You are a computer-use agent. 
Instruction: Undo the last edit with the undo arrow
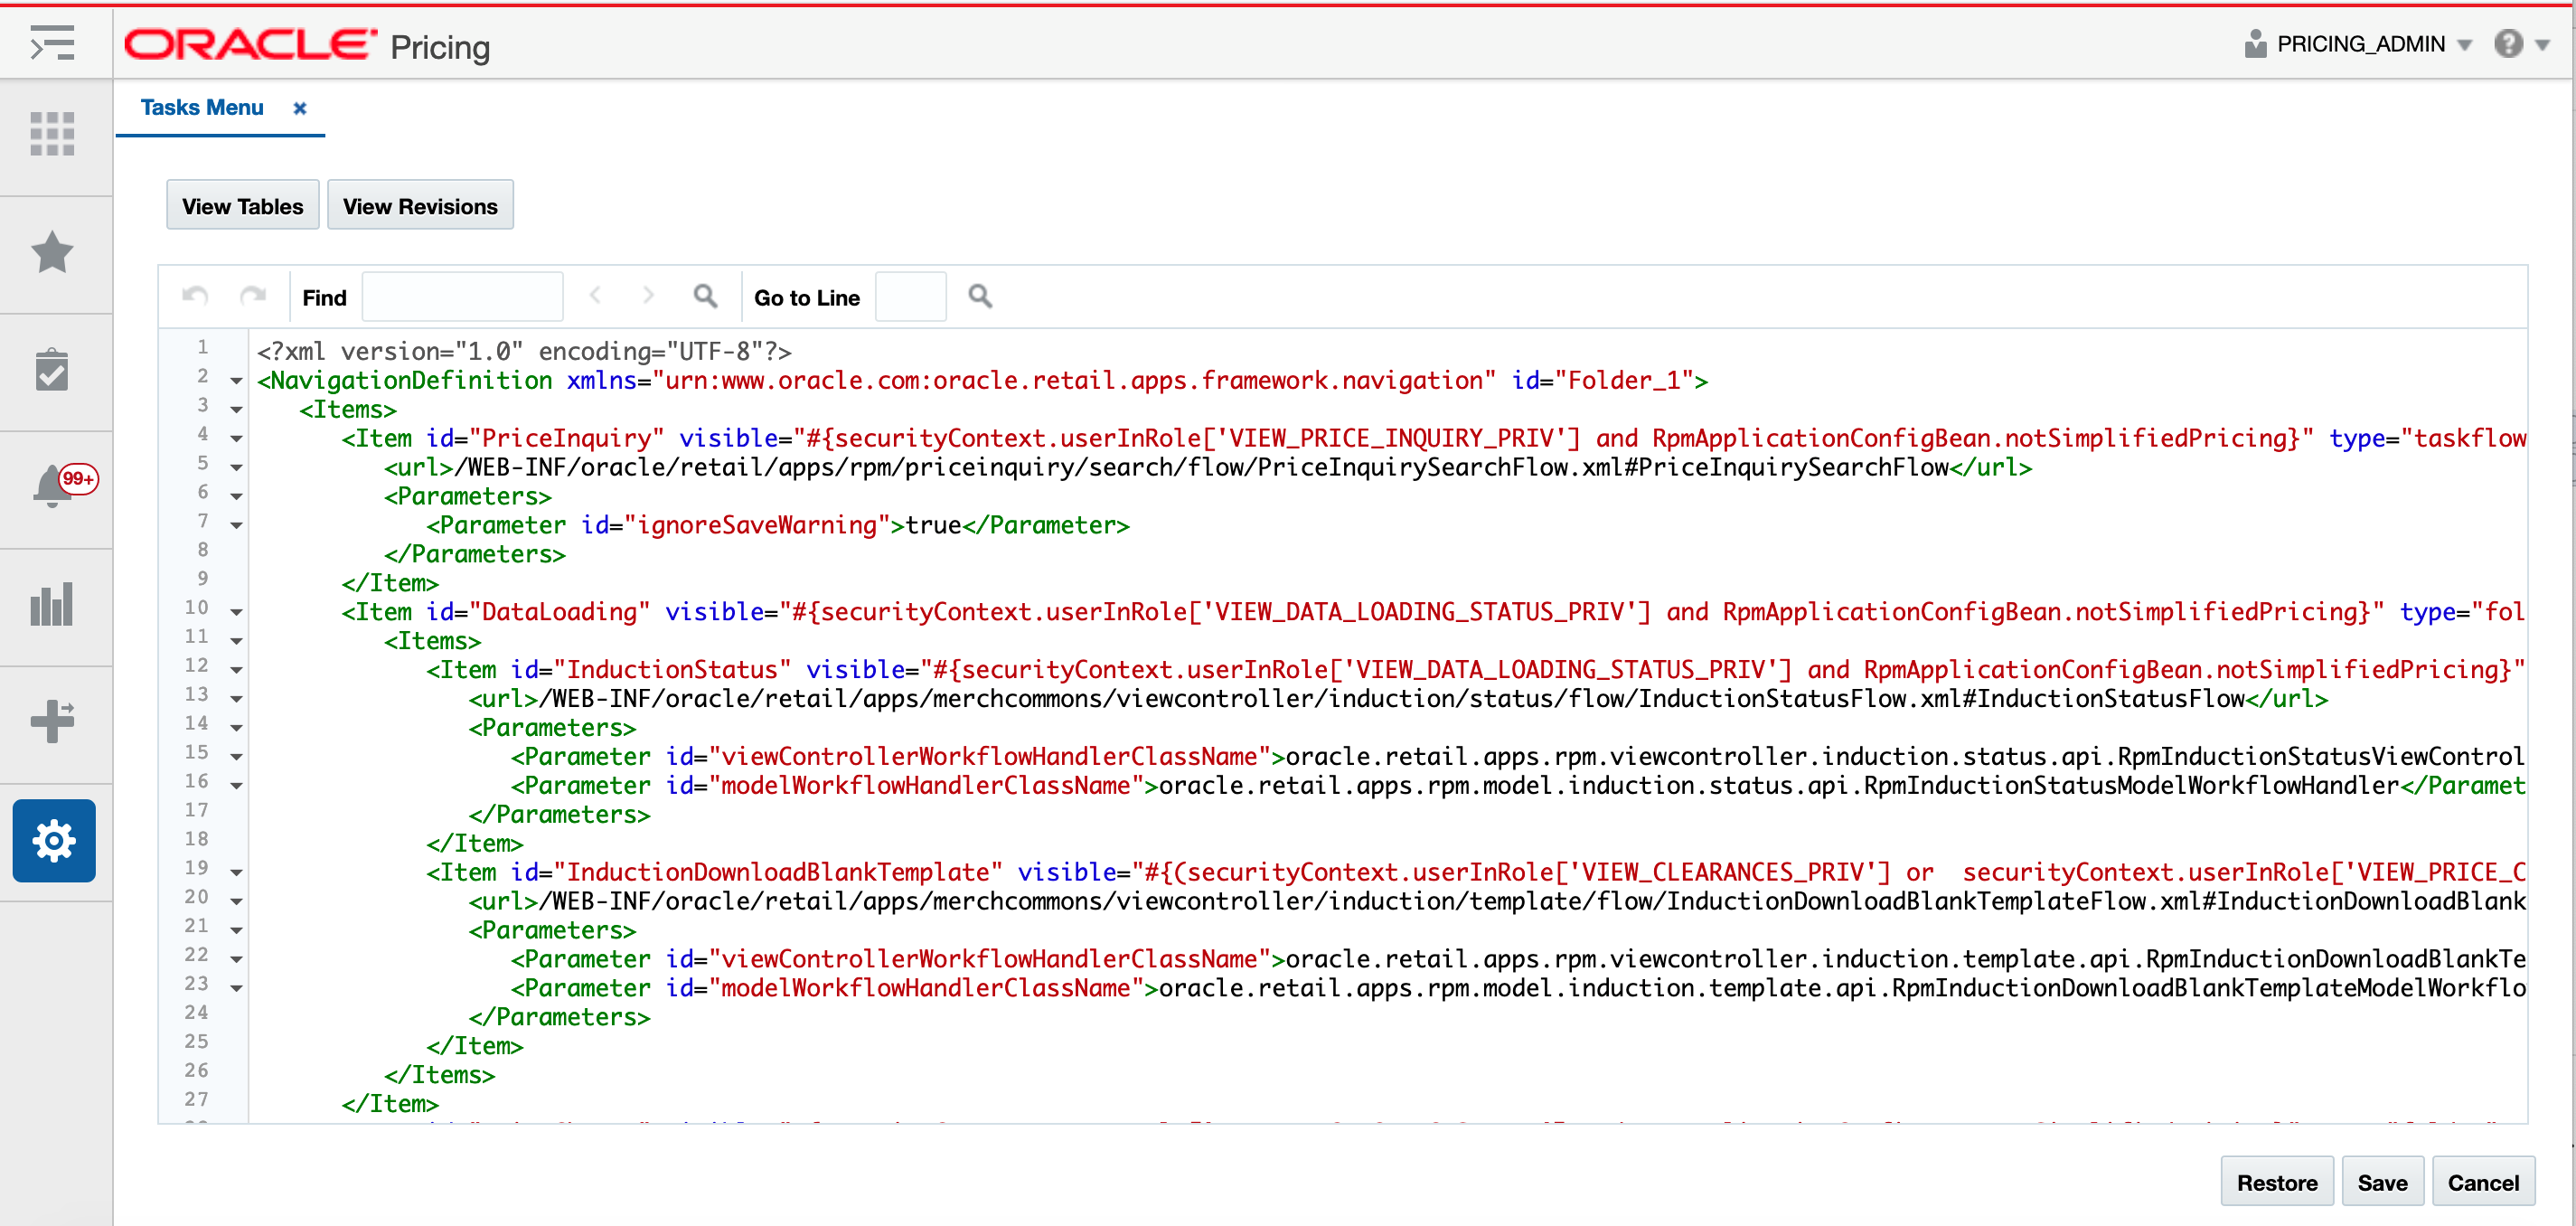pyautogui.click(x=196, y=295)
